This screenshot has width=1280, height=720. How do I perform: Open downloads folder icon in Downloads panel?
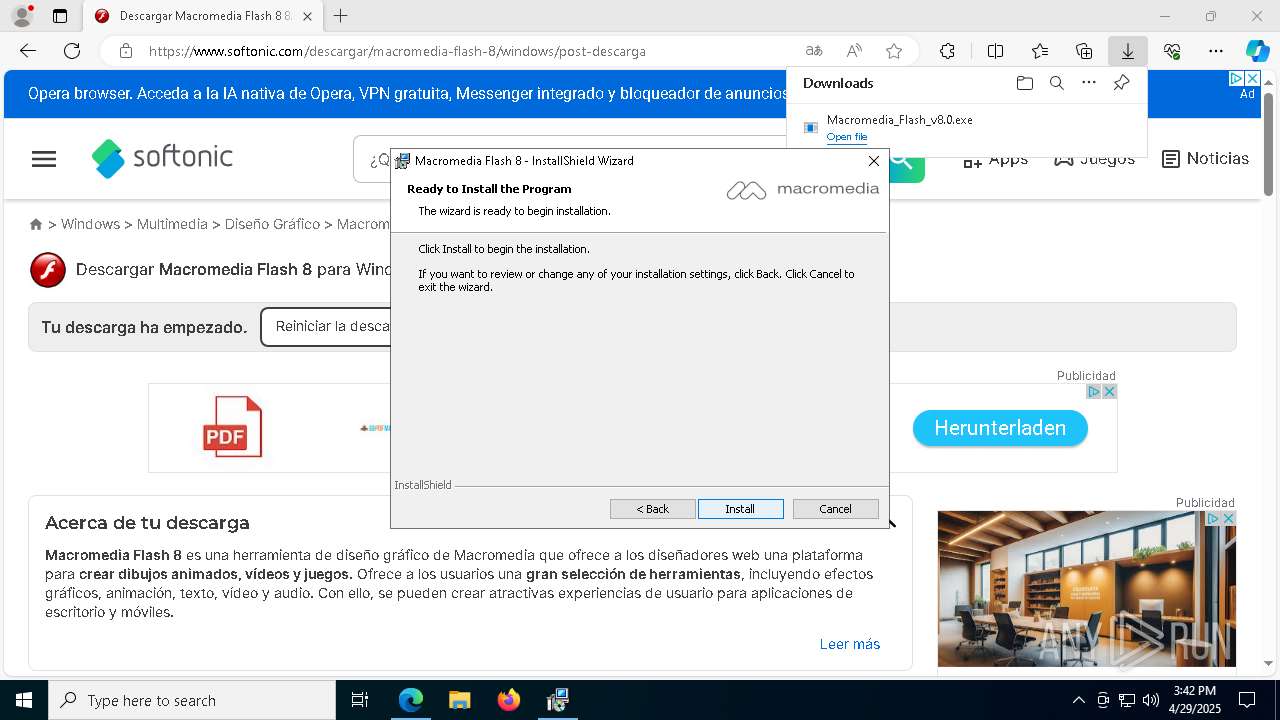(1024, 83)
